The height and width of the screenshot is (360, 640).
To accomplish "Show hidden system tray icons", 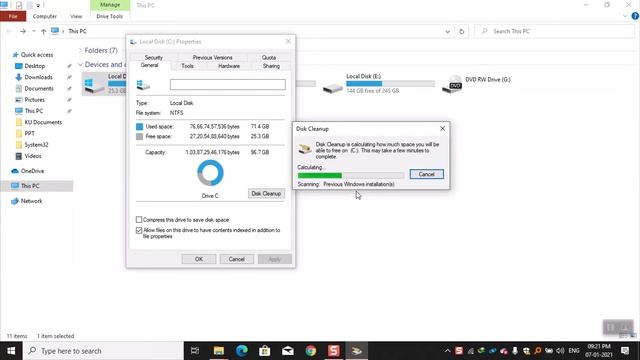I will [447, 351].
